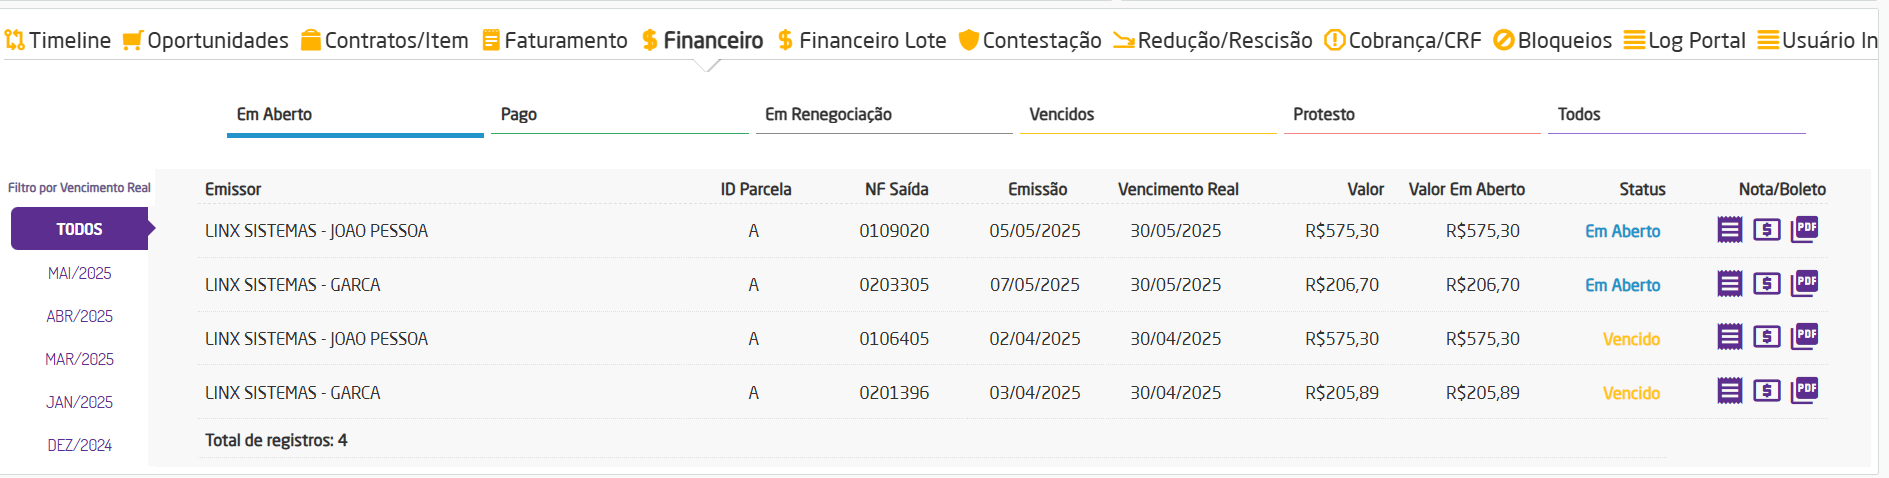Download the PDF for NF 0106405
This screenshot has width=1889, height=478.
1804,336
